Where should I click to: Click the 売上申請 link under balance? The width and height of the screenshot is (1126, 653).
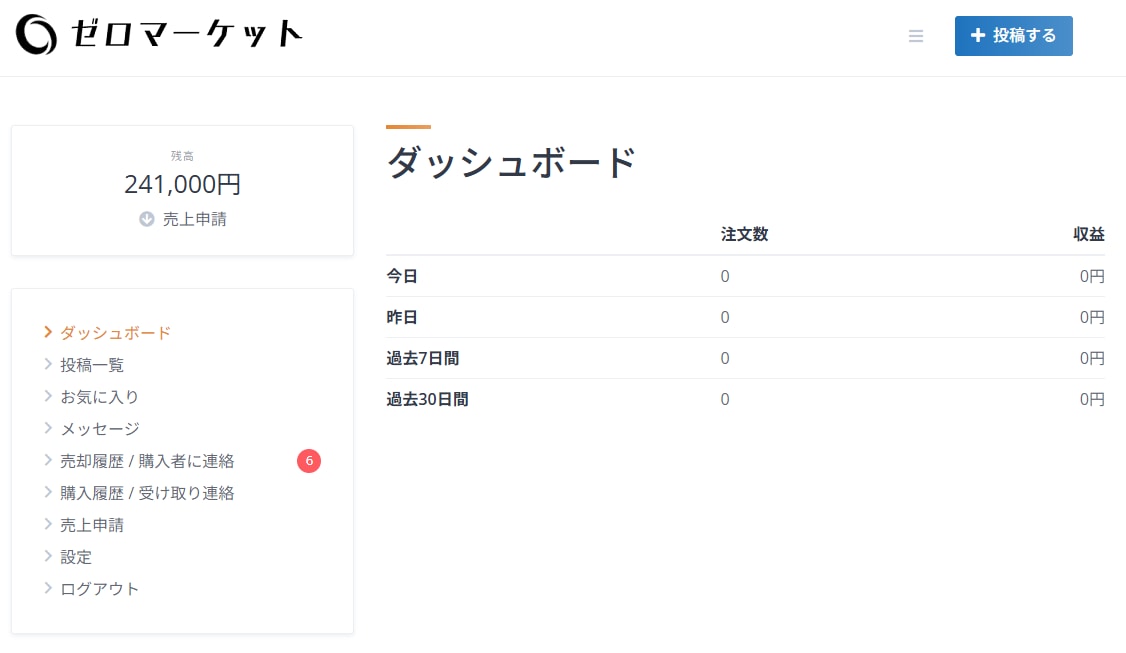[x=195, y=219]
